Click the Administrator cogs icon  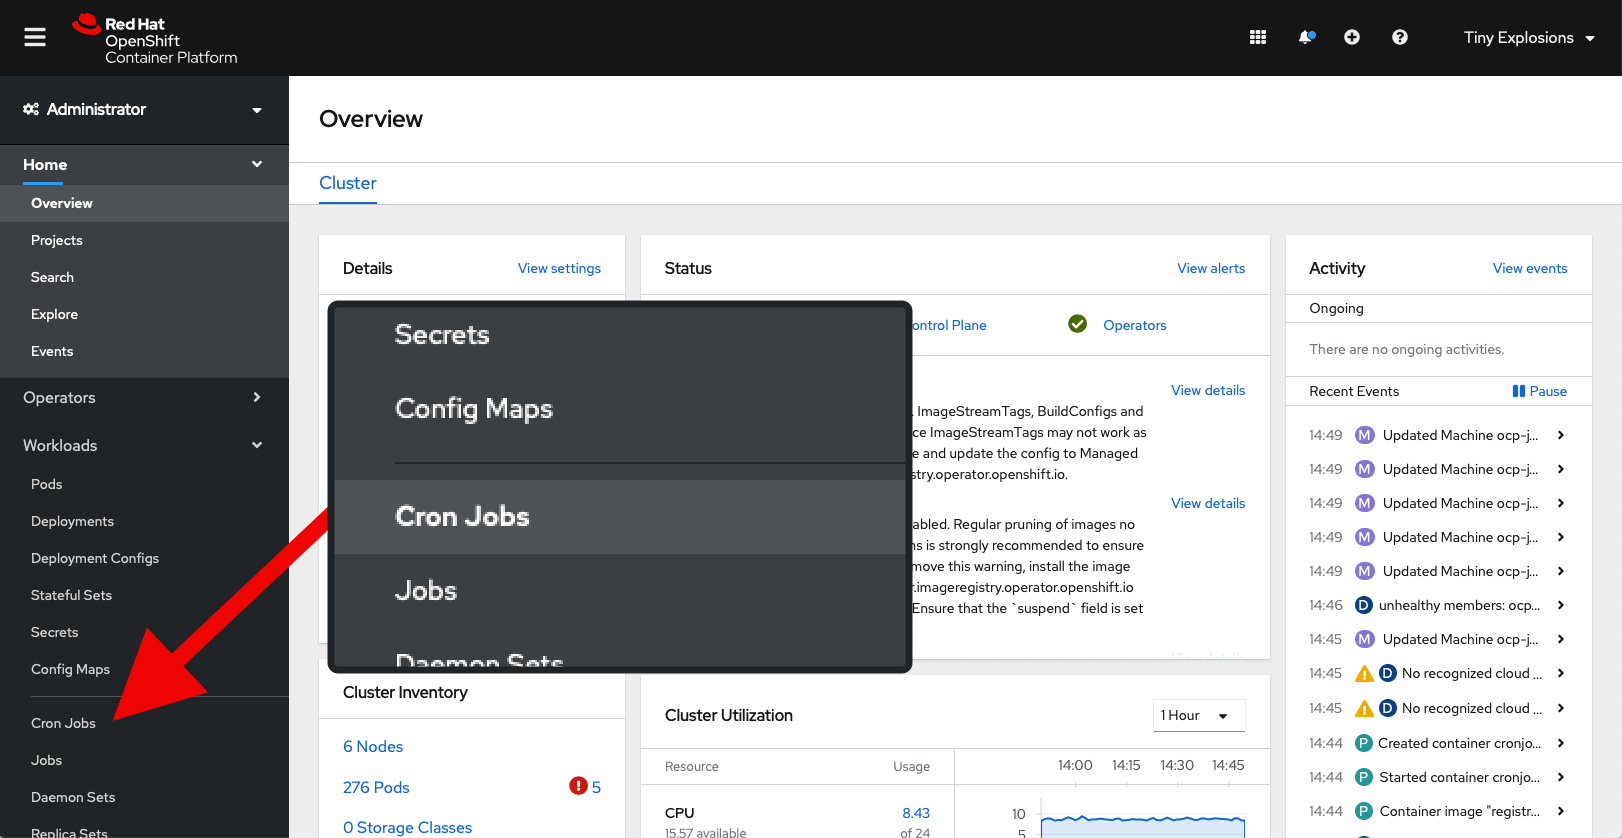coord(31,109)
